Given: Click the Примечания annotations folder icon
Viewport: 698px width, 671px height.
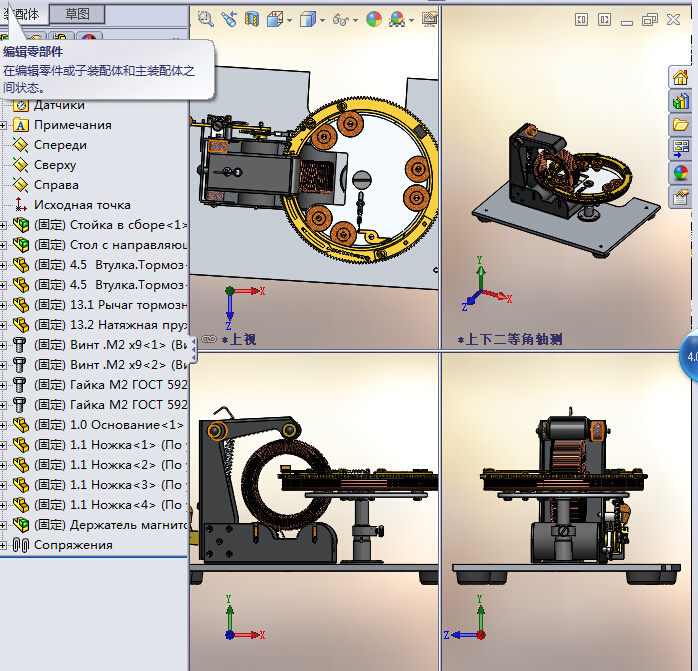Looking at the screenshot, I should coord(21,125).
